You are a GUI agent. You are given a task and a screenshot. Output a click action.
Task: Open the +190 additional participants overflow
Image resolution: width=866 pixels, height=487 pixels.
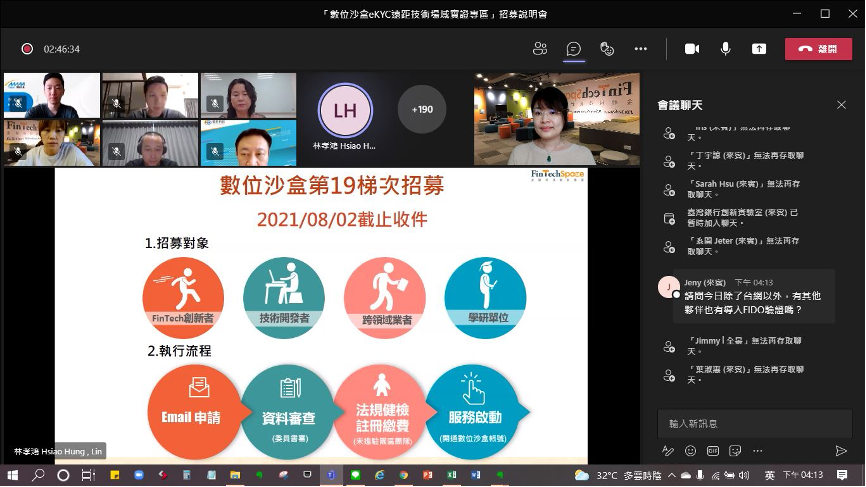(x=423, y=109)
